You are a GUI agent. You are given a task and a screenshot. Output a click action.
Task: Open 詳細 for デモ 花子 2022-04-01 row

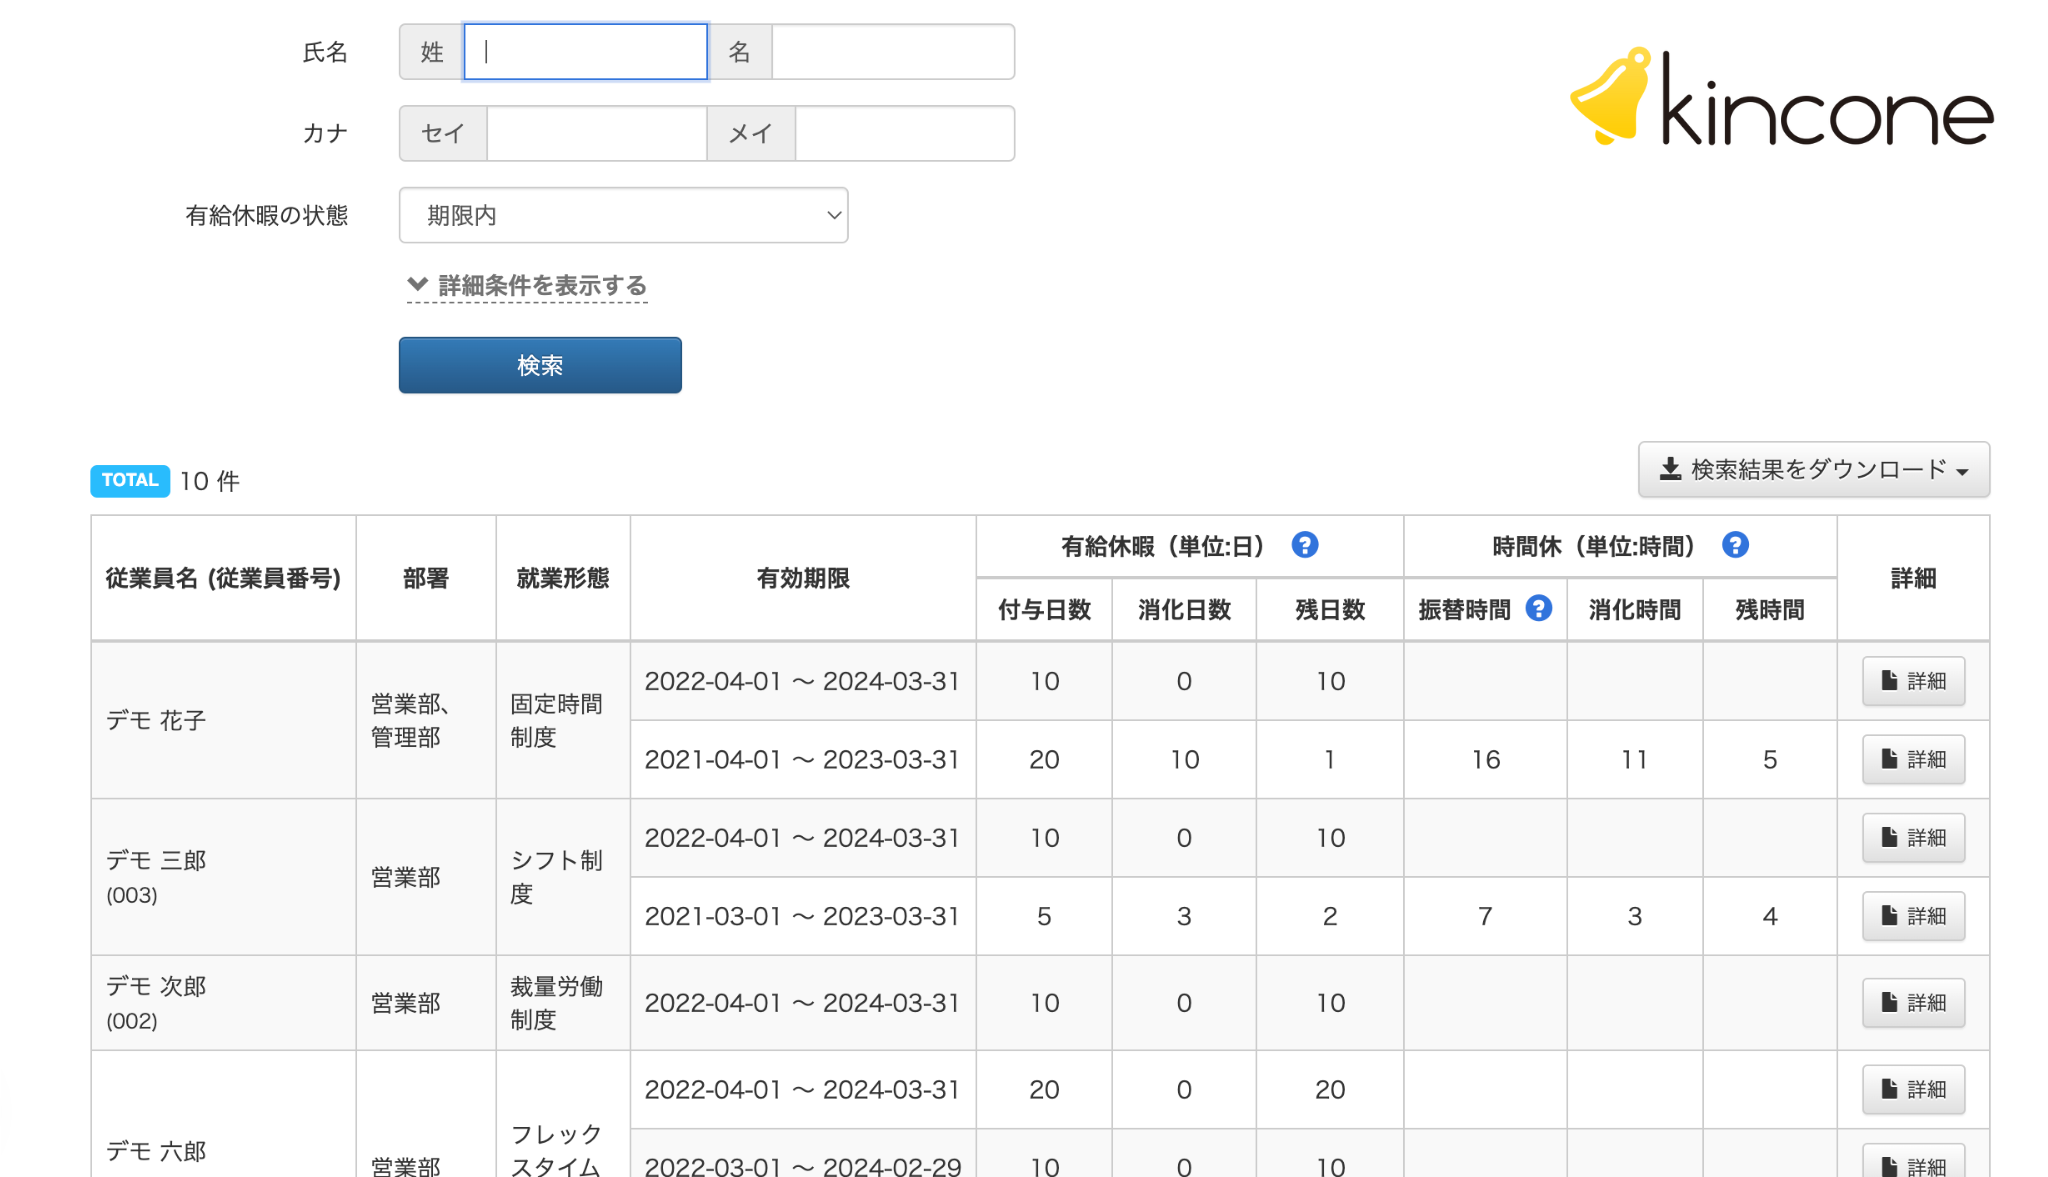(1912, 681)
